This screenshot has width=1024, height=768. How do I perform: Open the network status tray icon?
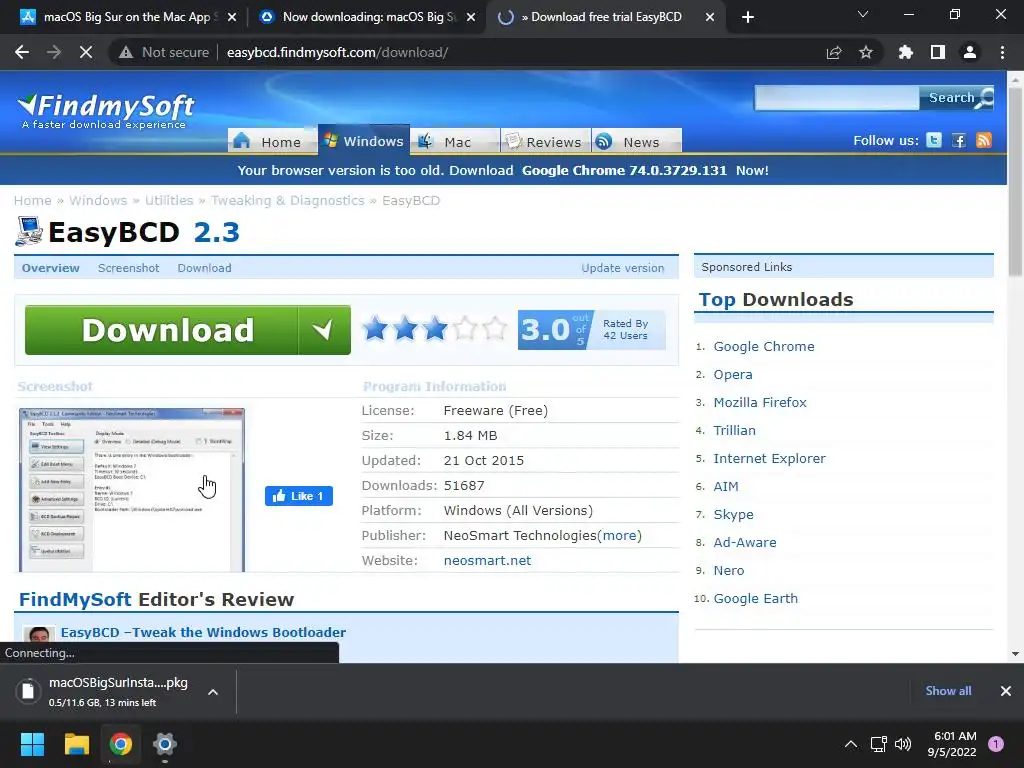coord(878,744)
